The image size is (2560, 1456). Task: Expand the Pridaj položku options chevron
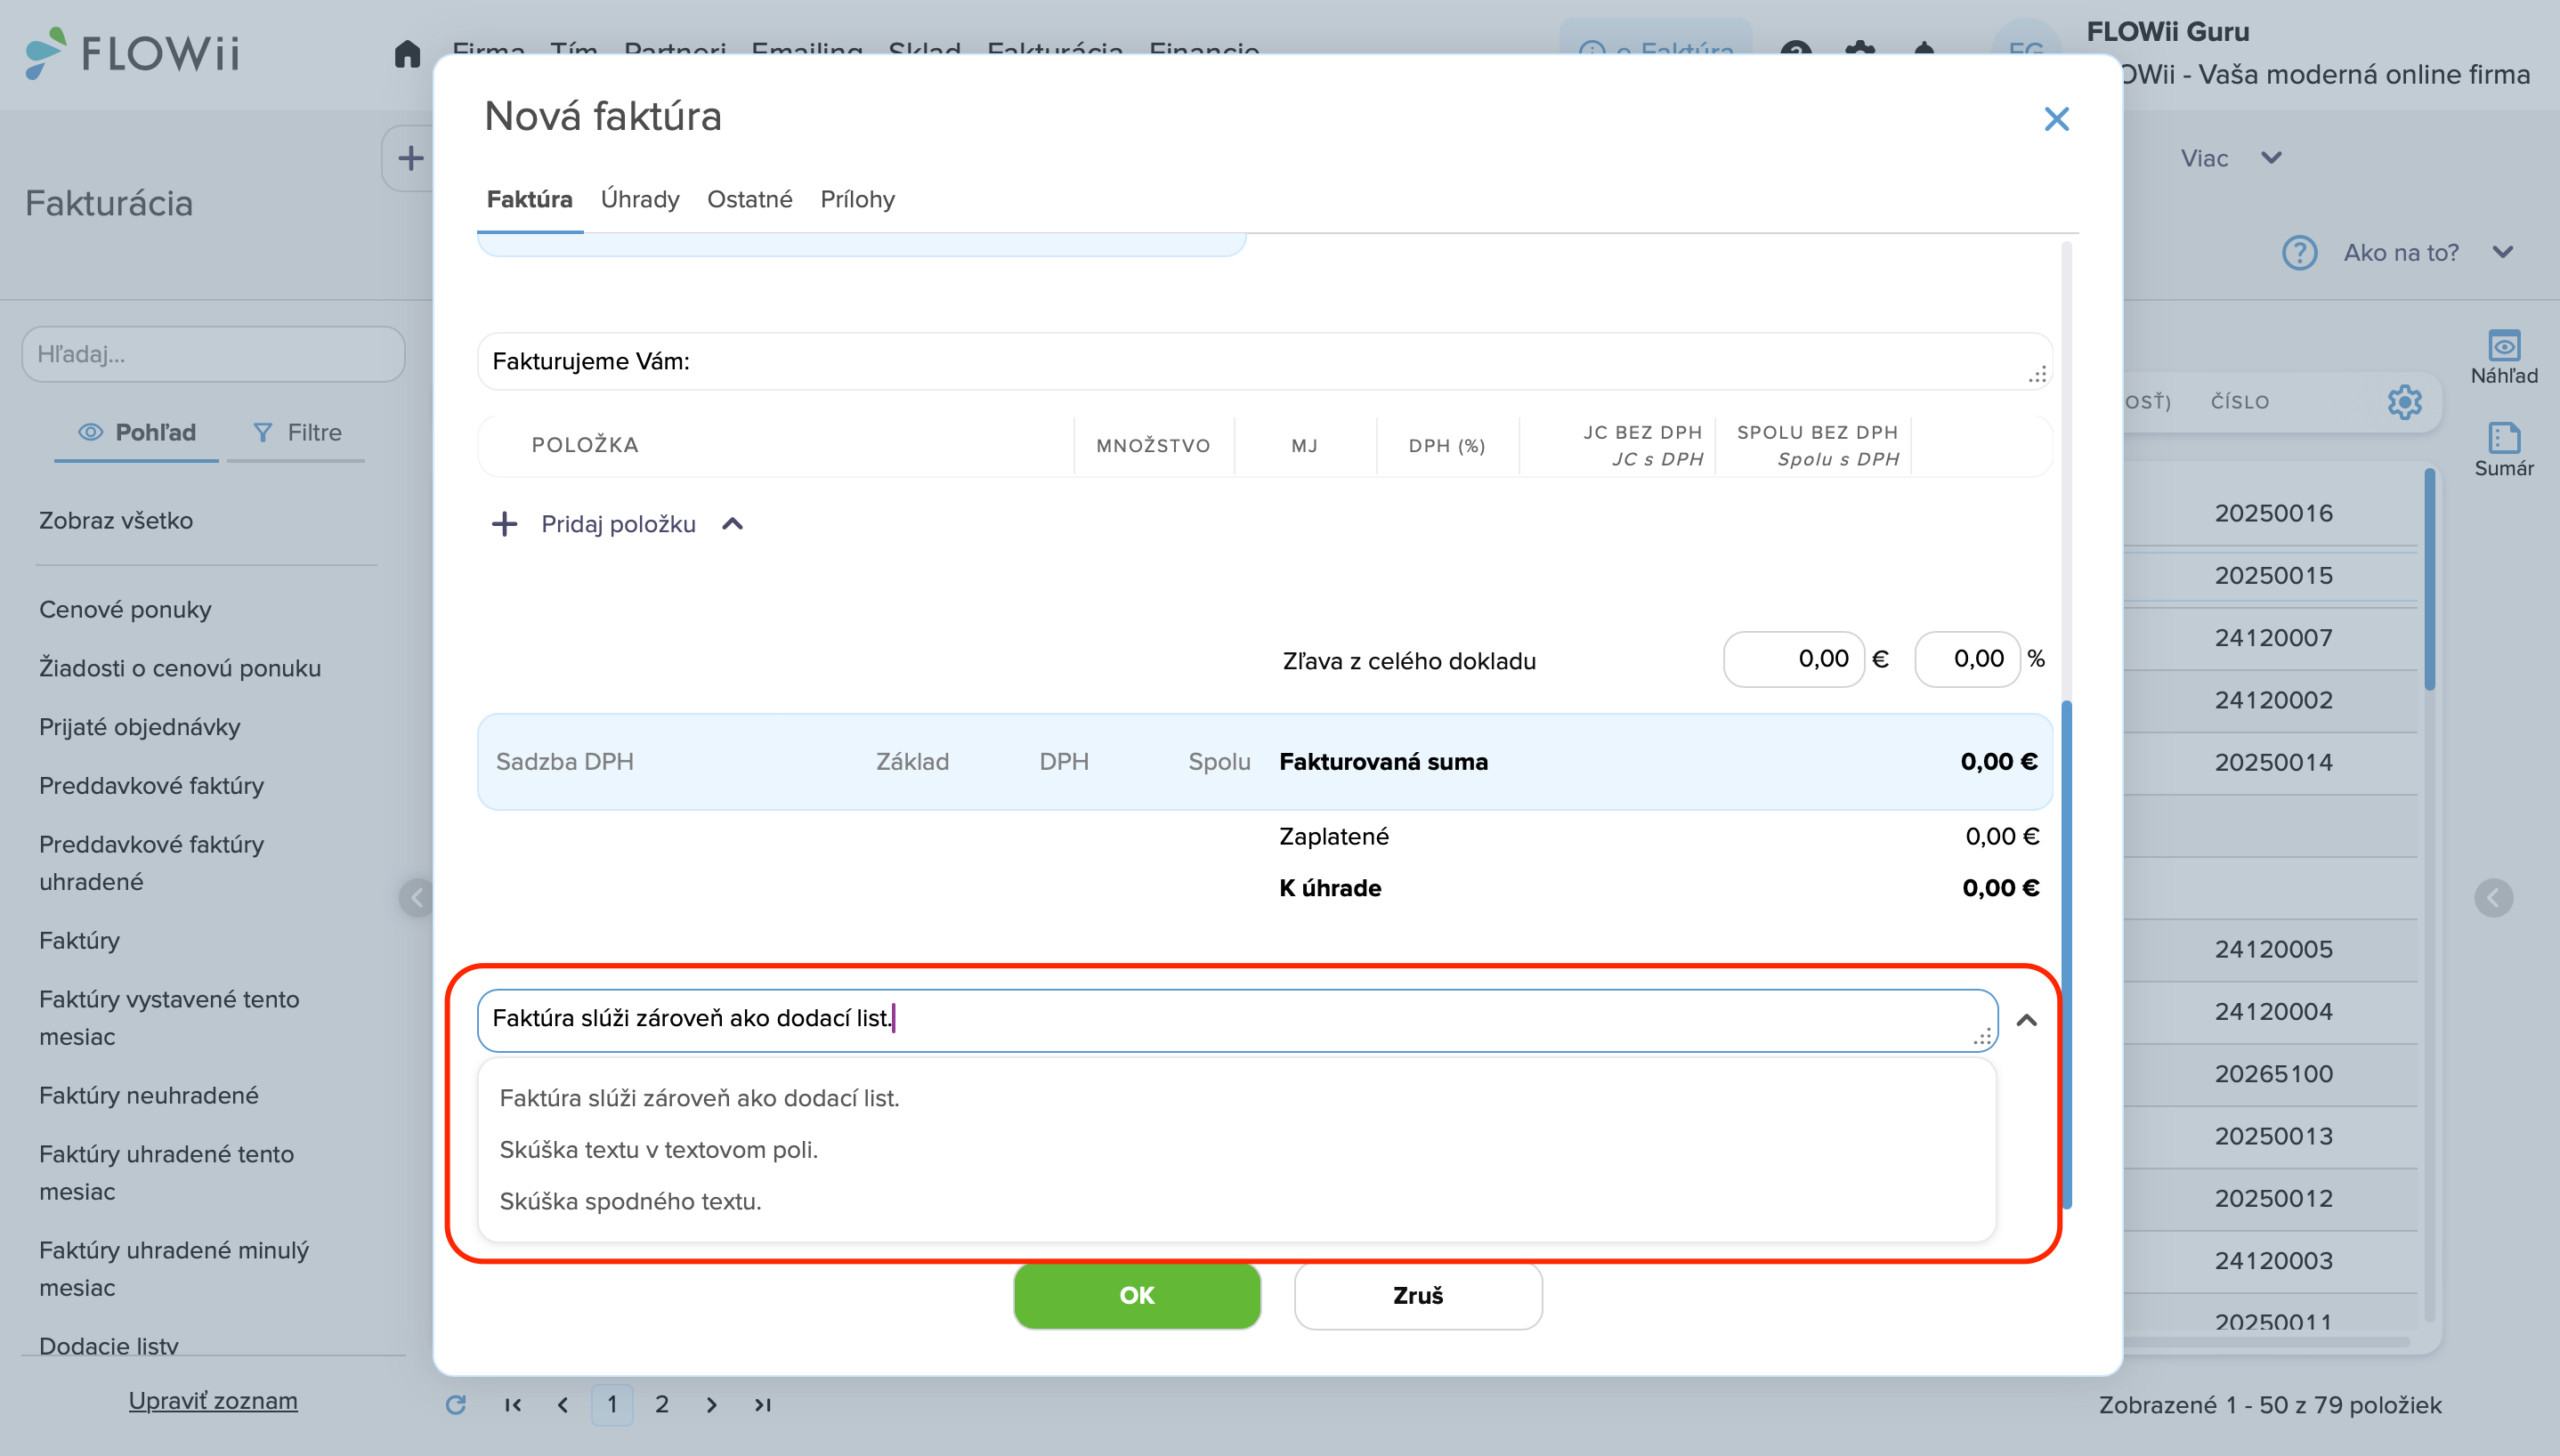[733, 524]
